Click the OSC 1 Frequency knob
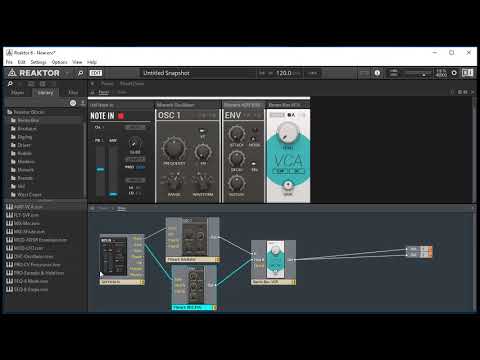The width and height of the screenshot is (480, 360). tap(174, 148)
